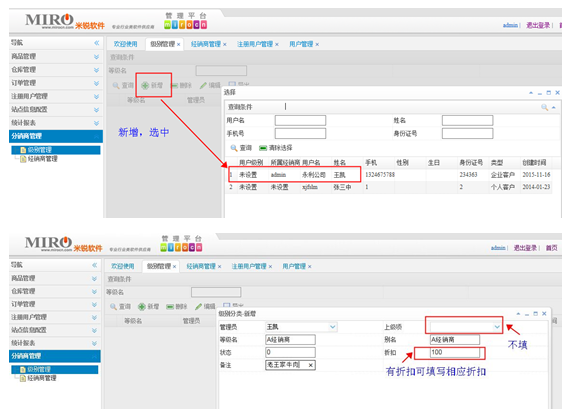The width and height of the screenshot is (563, 414).
Task: Collapse the 查询条件 panel inside 选择 dialog
Action: pos(553,107)
